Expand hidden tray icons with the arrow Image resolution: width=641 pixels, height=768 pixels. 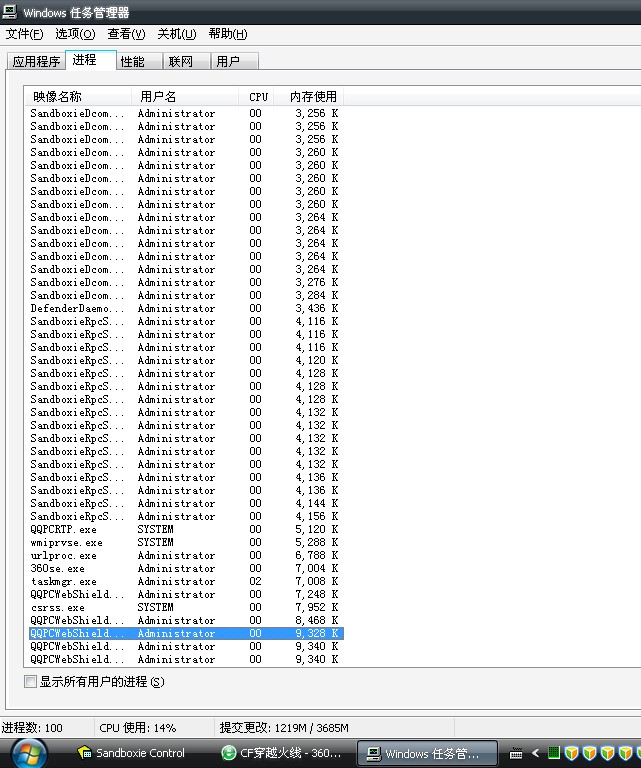[535, 753]
